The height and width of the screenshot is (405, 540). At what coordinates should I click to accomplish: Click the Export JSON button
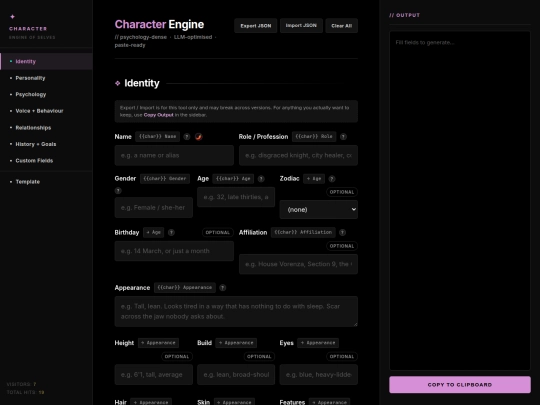(256, 26)
